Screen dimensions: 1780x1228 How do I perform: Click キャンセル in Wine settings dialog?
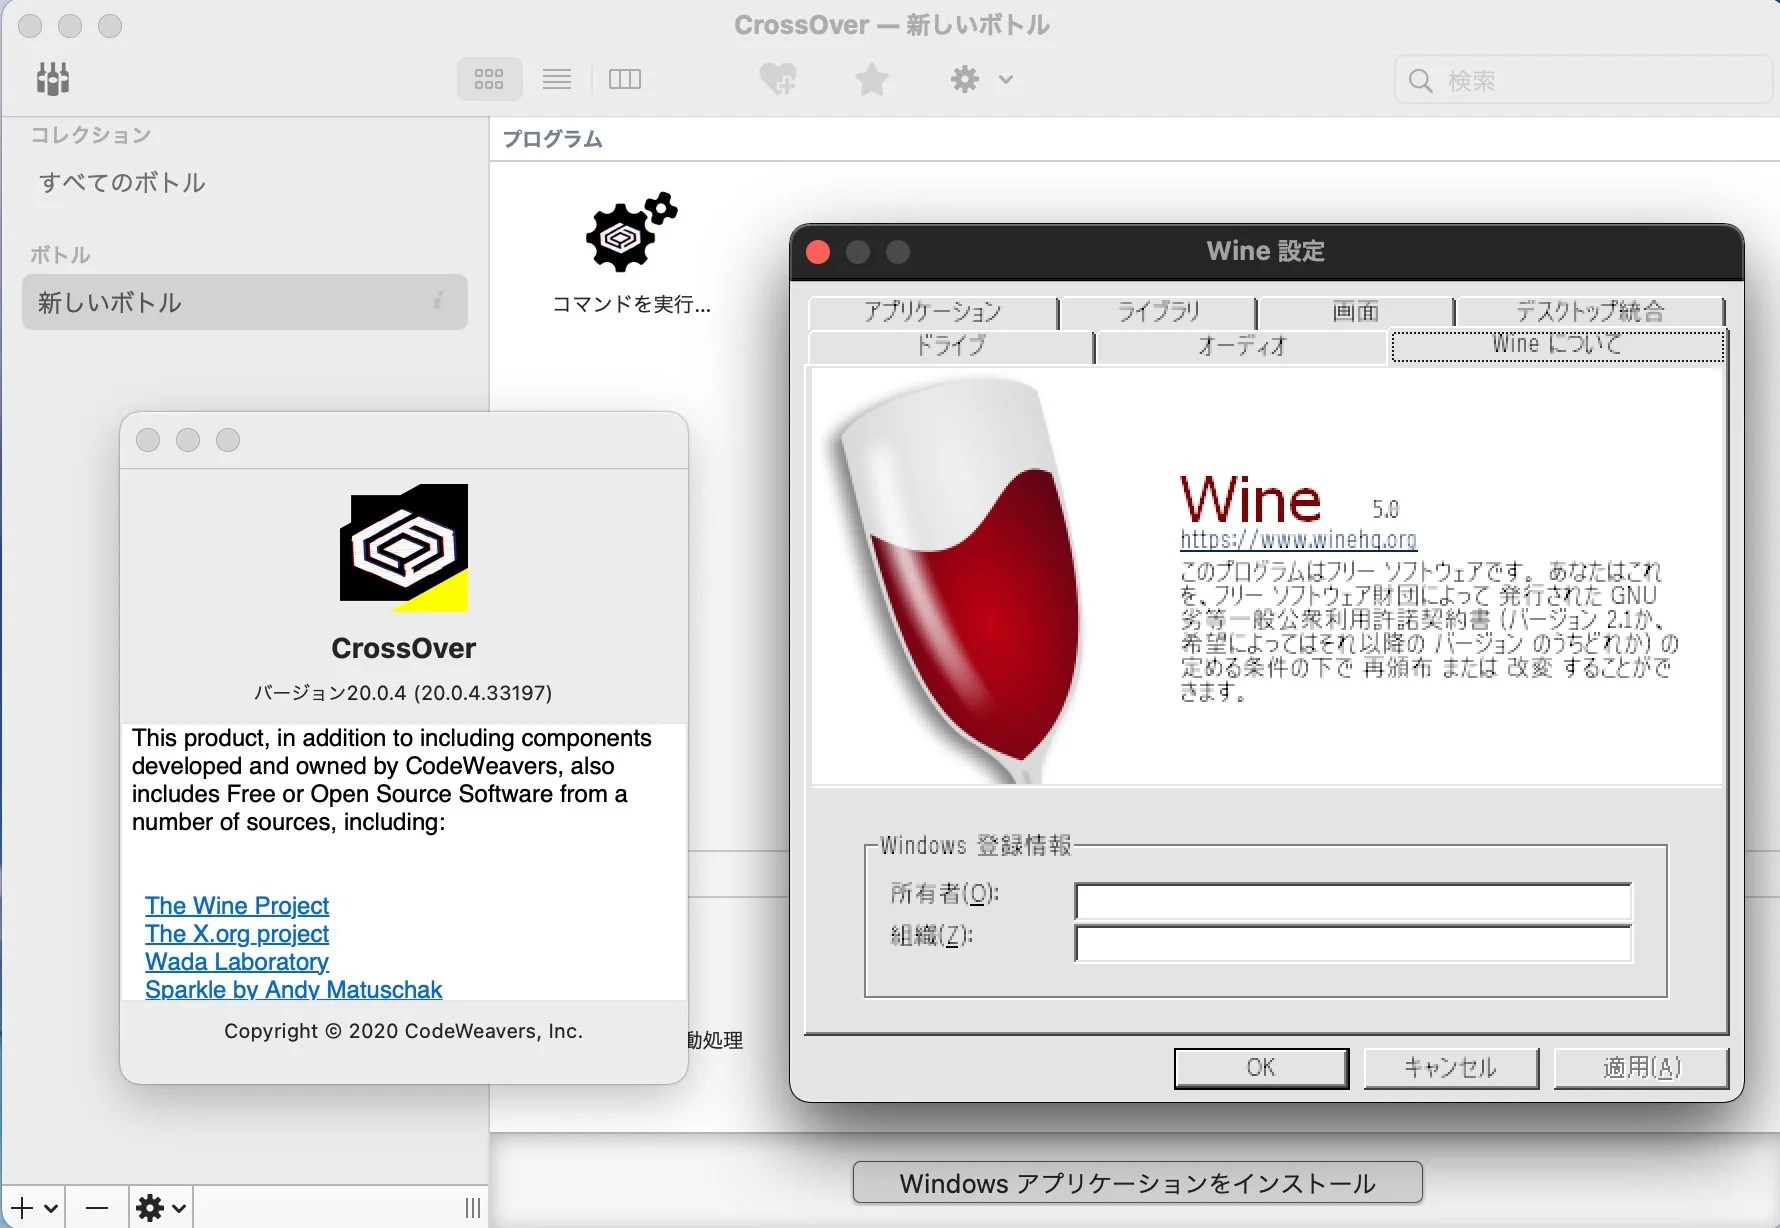pyautogui.click(x=1451, y=1068)
